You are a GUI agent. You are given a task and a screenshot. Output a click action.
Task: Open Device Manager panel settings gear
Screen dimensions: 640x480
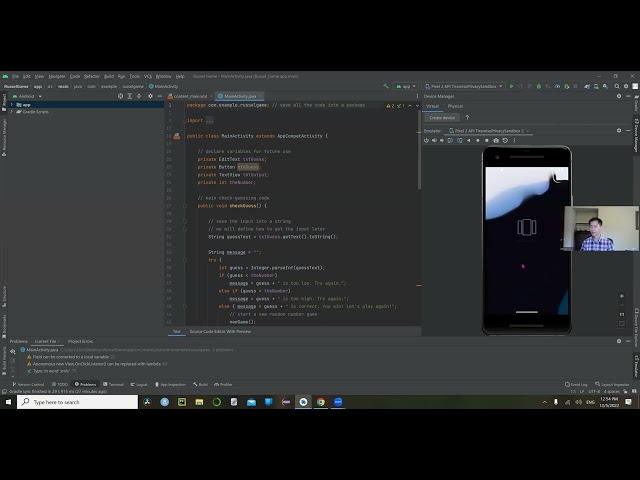619,96
